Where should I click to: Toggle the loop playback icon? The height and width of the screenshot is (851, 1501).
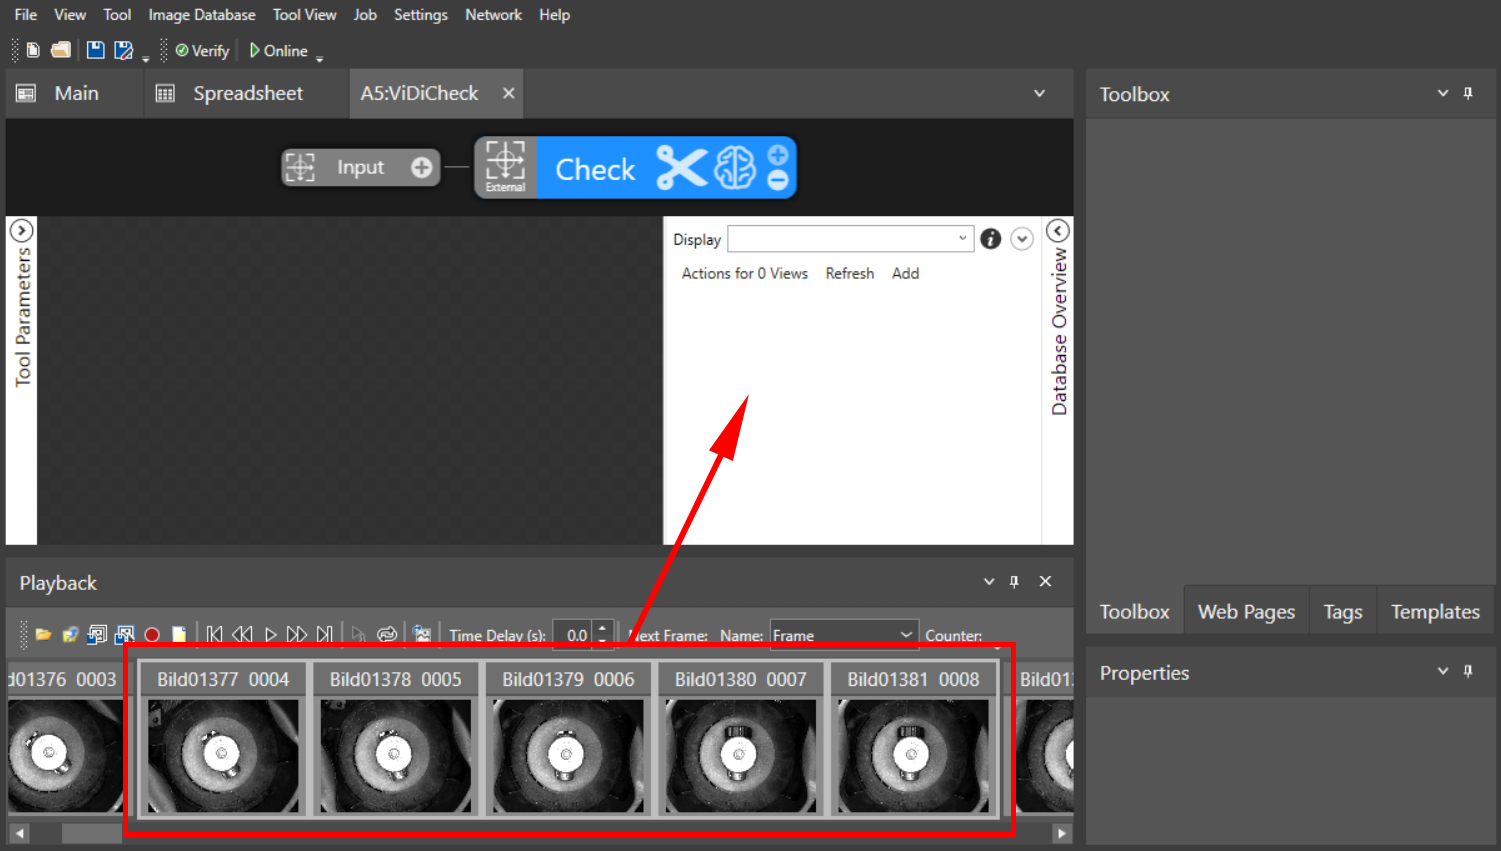coord(387,635)
